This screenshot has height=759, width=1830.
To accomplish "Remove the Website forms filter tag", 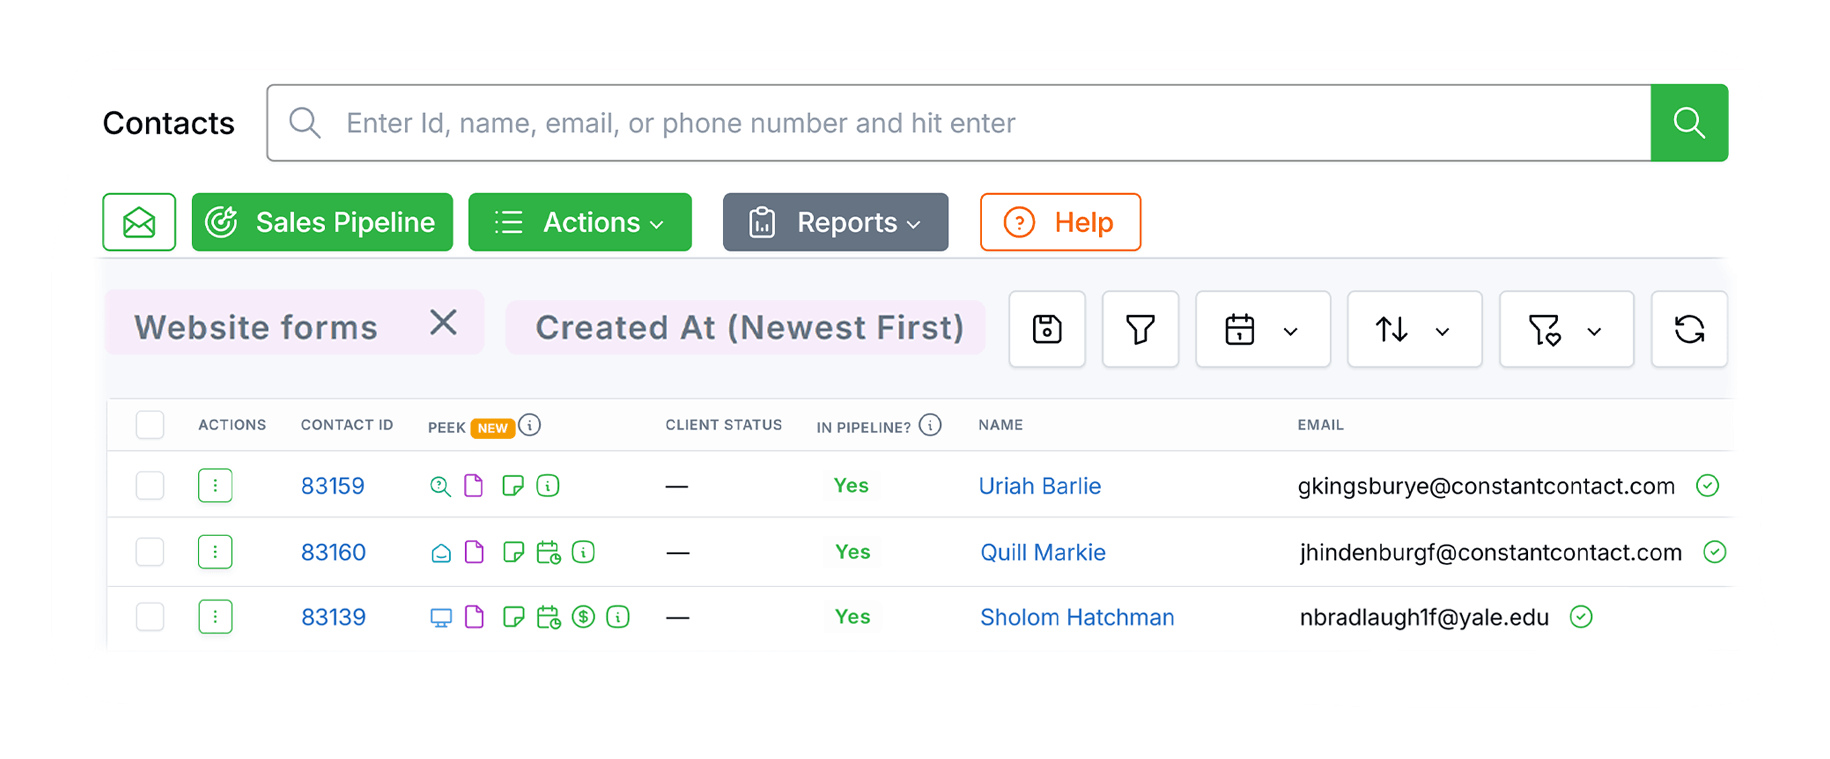I will click(x=443, y=323).
